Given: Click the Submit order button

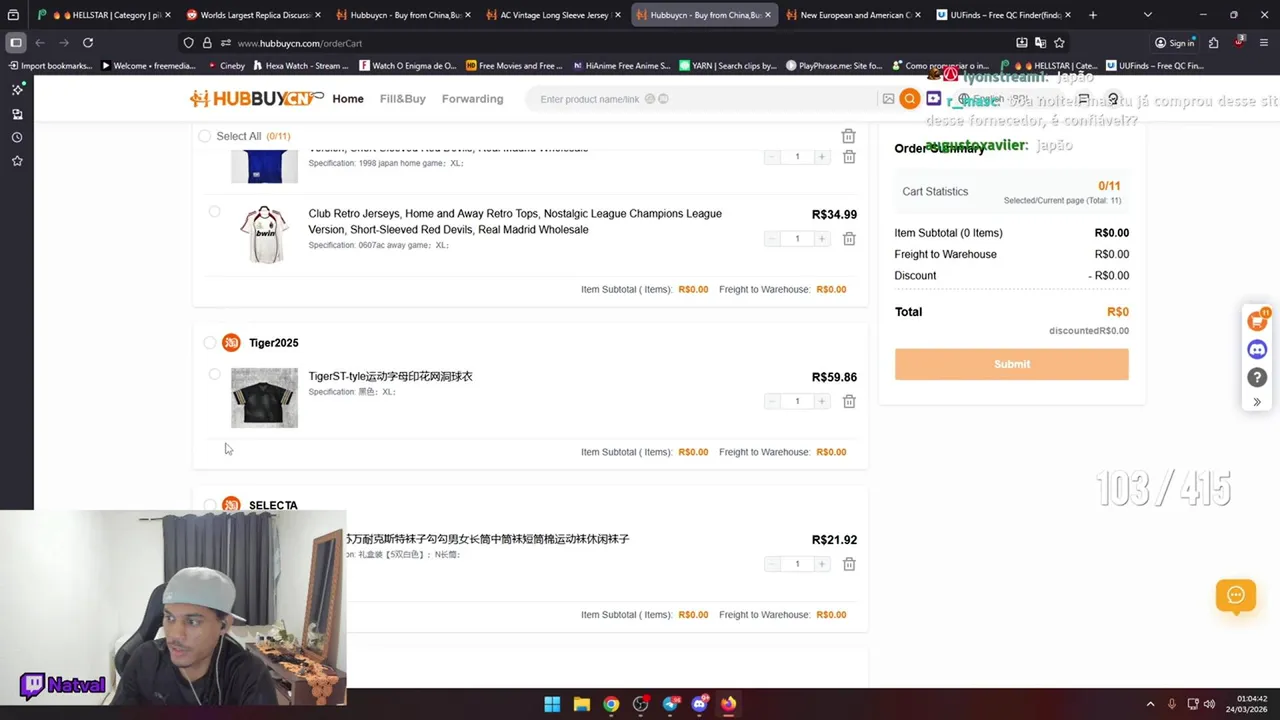Looking at the screenshot, I should (x=1011, y=364).
